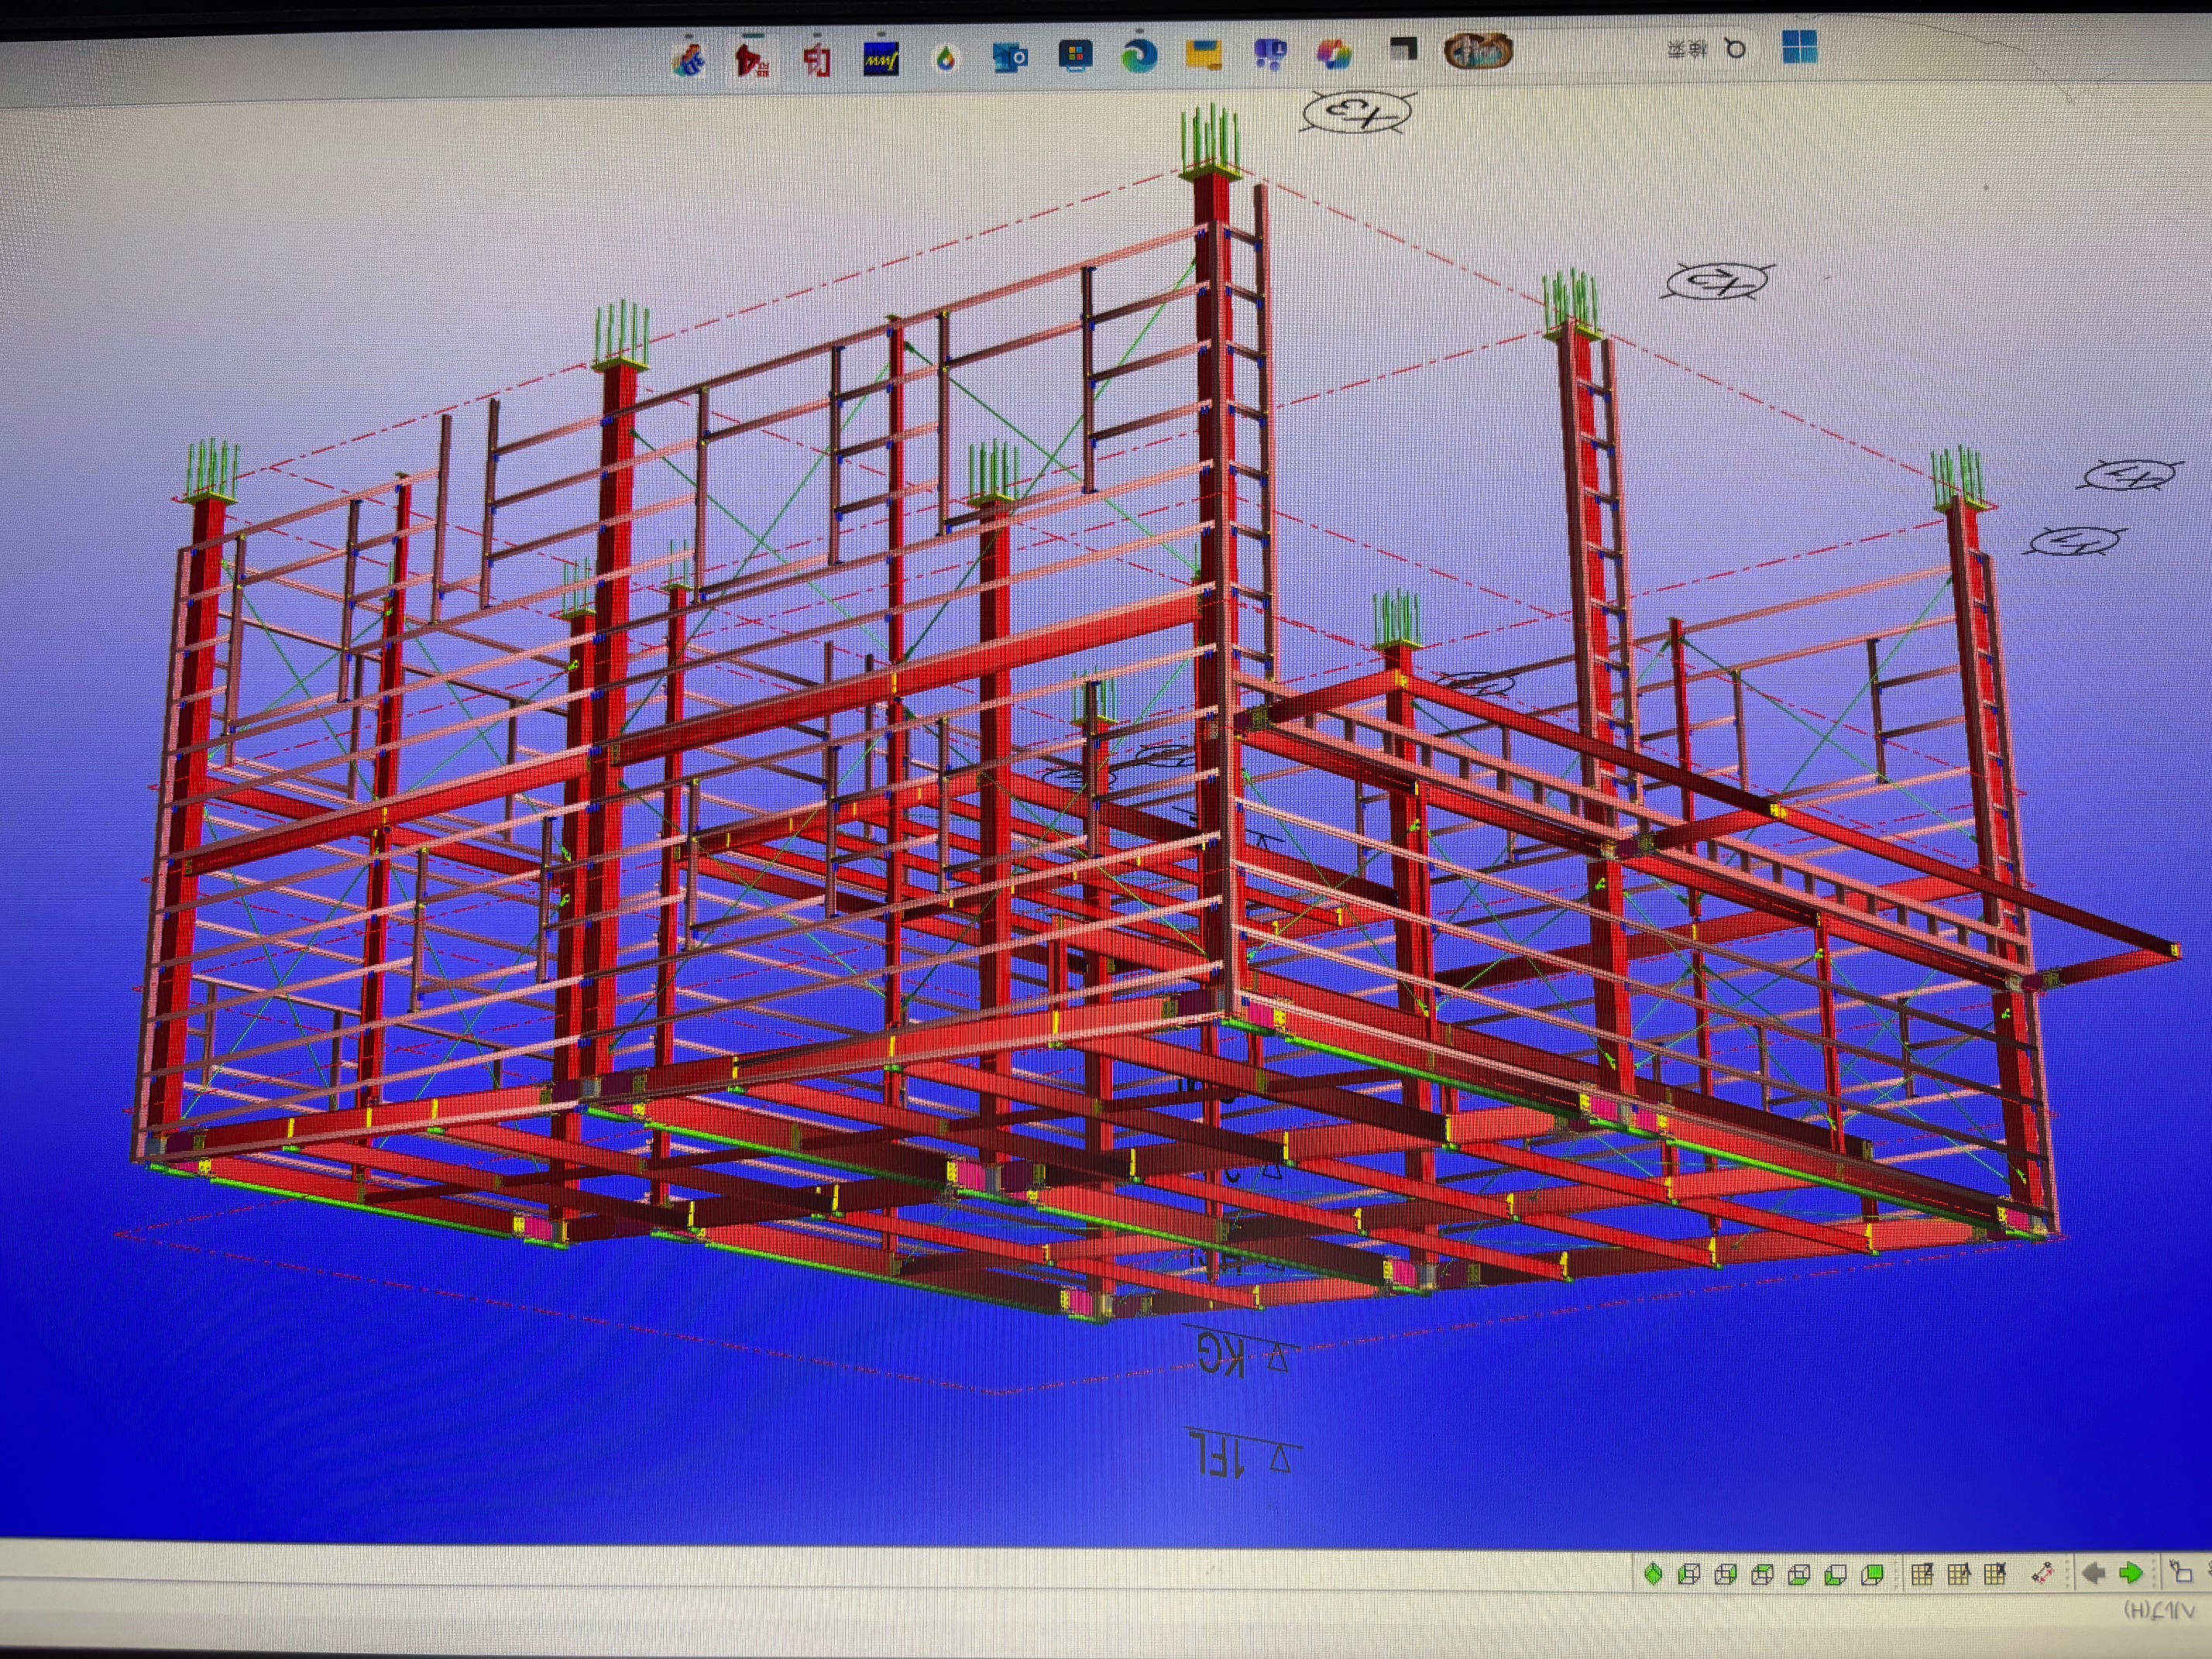Click the grid plane icon marked Z
The height and width of the screenshot is (1659, 2212).
[x=1922, y=1574]
